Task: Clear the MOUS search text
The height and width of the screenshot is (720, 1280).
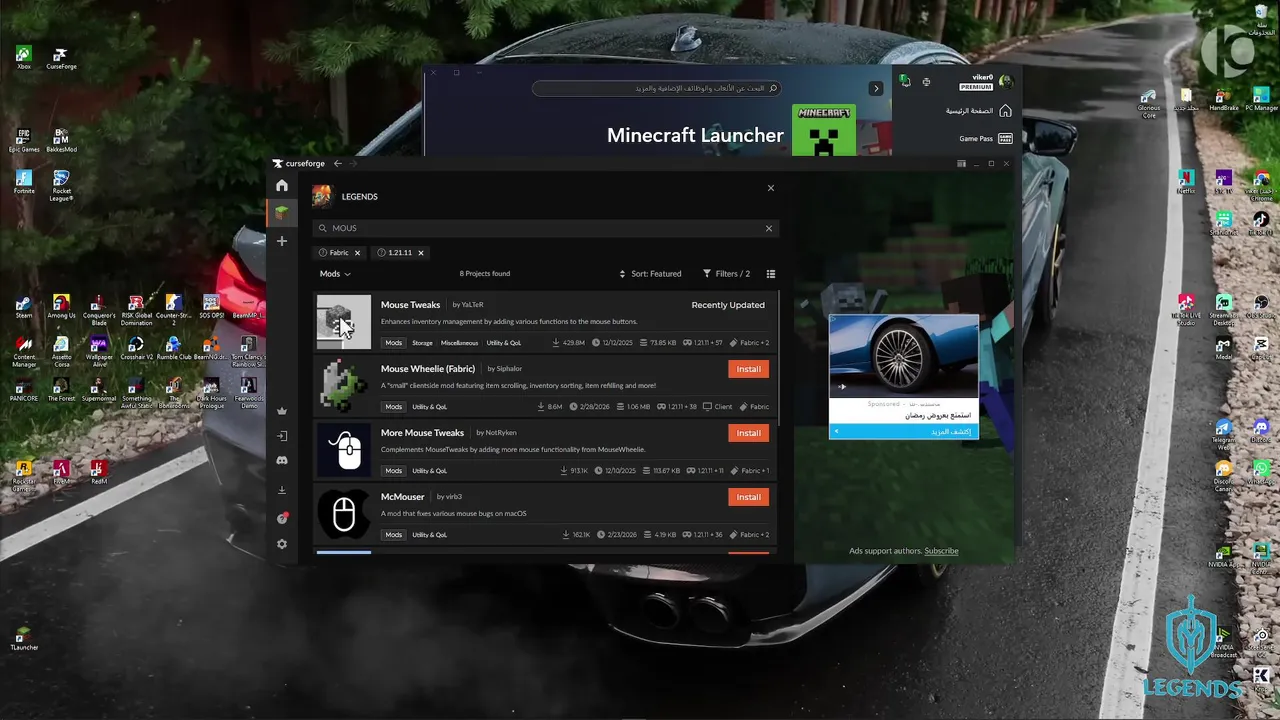Action: pos(769,228)
